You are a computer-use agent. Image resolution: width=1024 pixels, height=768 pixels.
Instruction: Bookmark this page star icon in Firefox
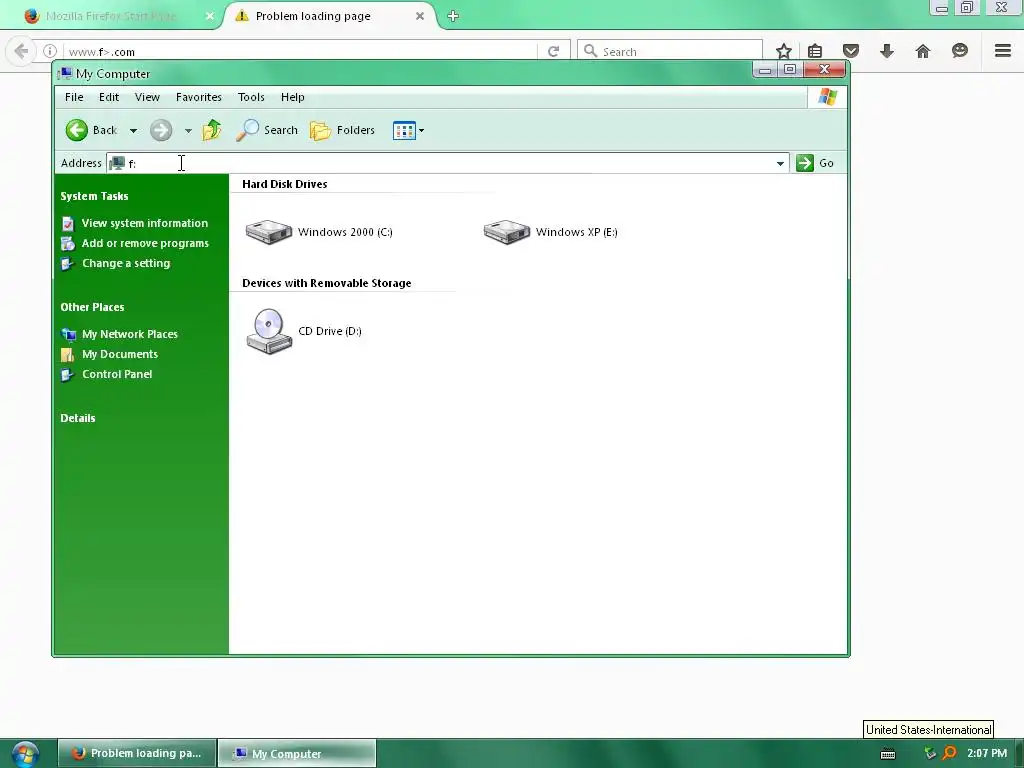(x=784, y=51)
